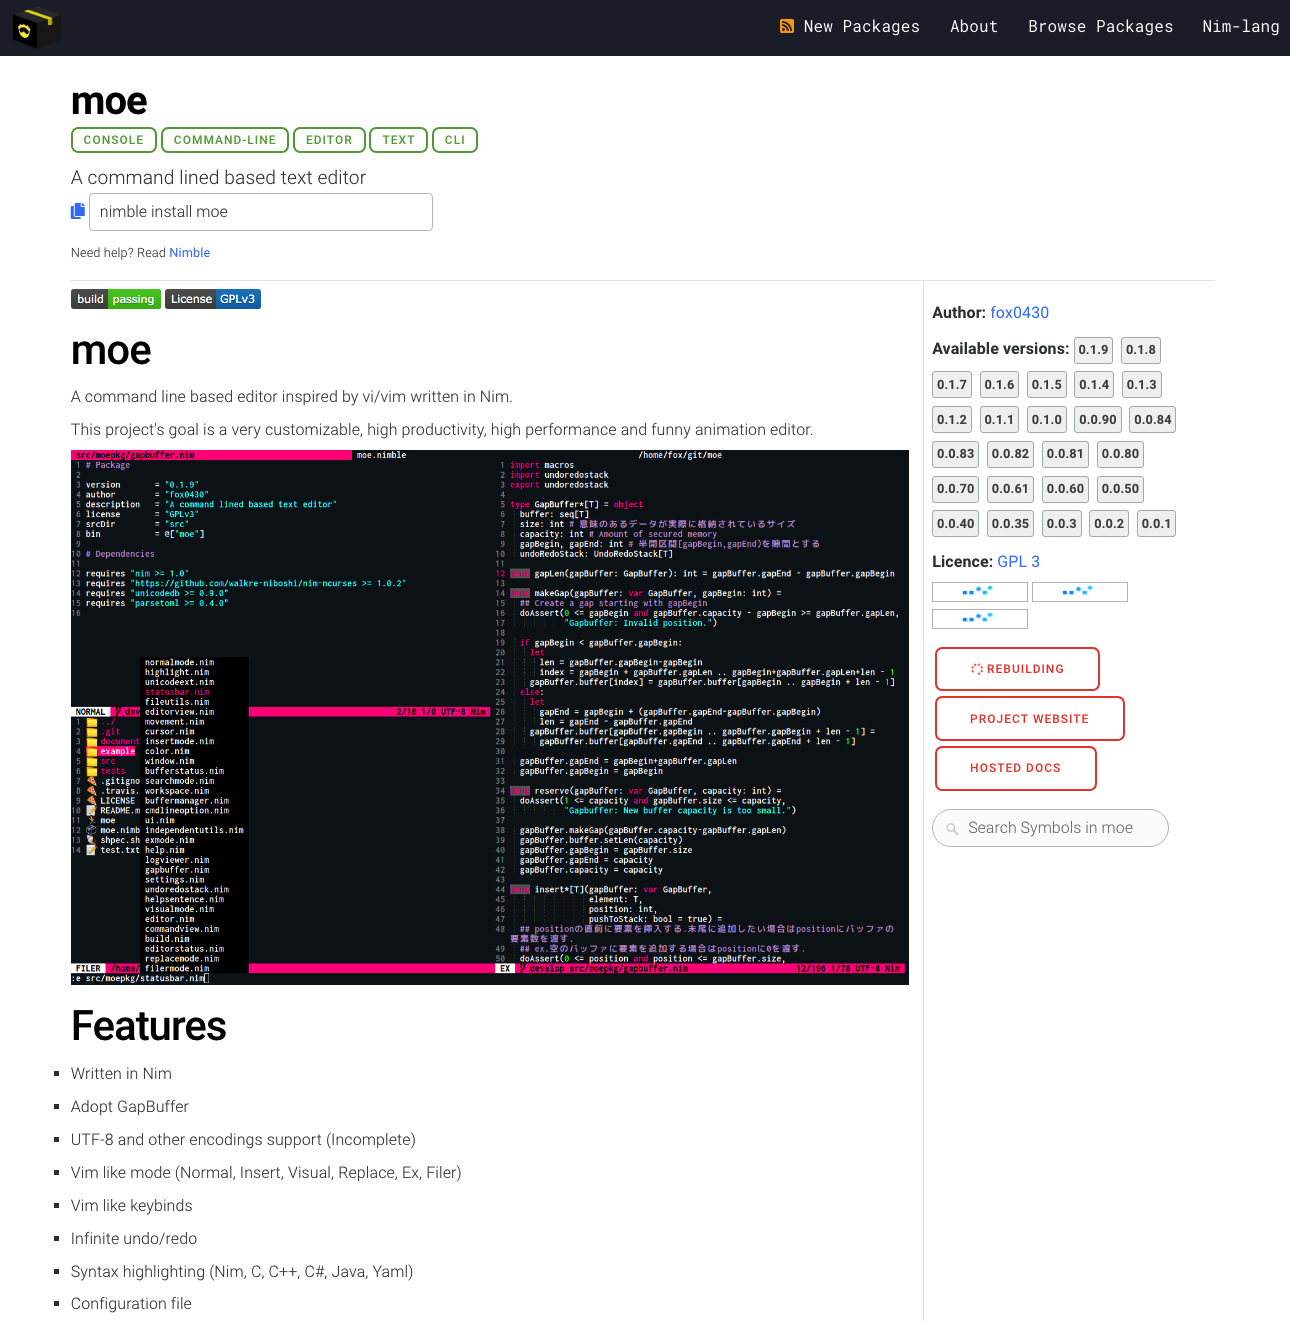Select version 0.0.3

(1062, 524)
